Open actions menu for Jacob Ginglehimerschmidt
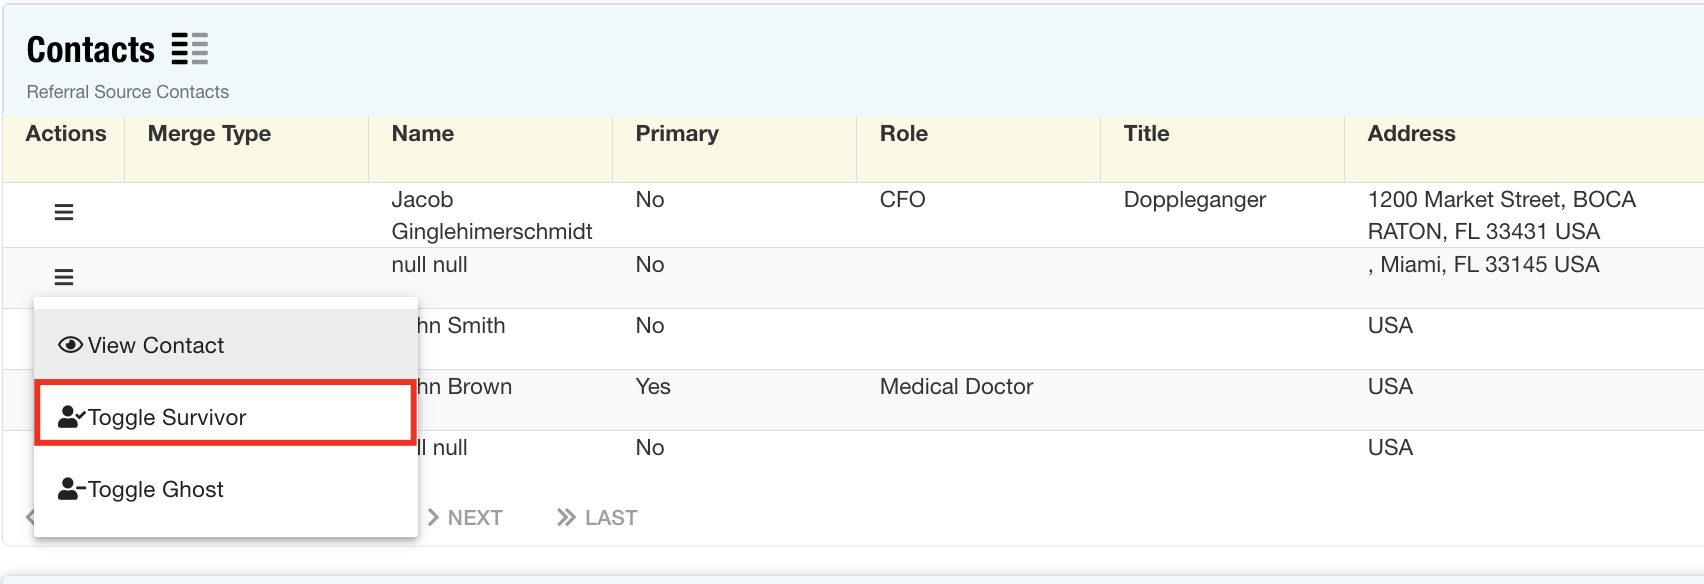The height and width of the screenshot is (584, 1704). pyautogui.click(x=64, y=212)
